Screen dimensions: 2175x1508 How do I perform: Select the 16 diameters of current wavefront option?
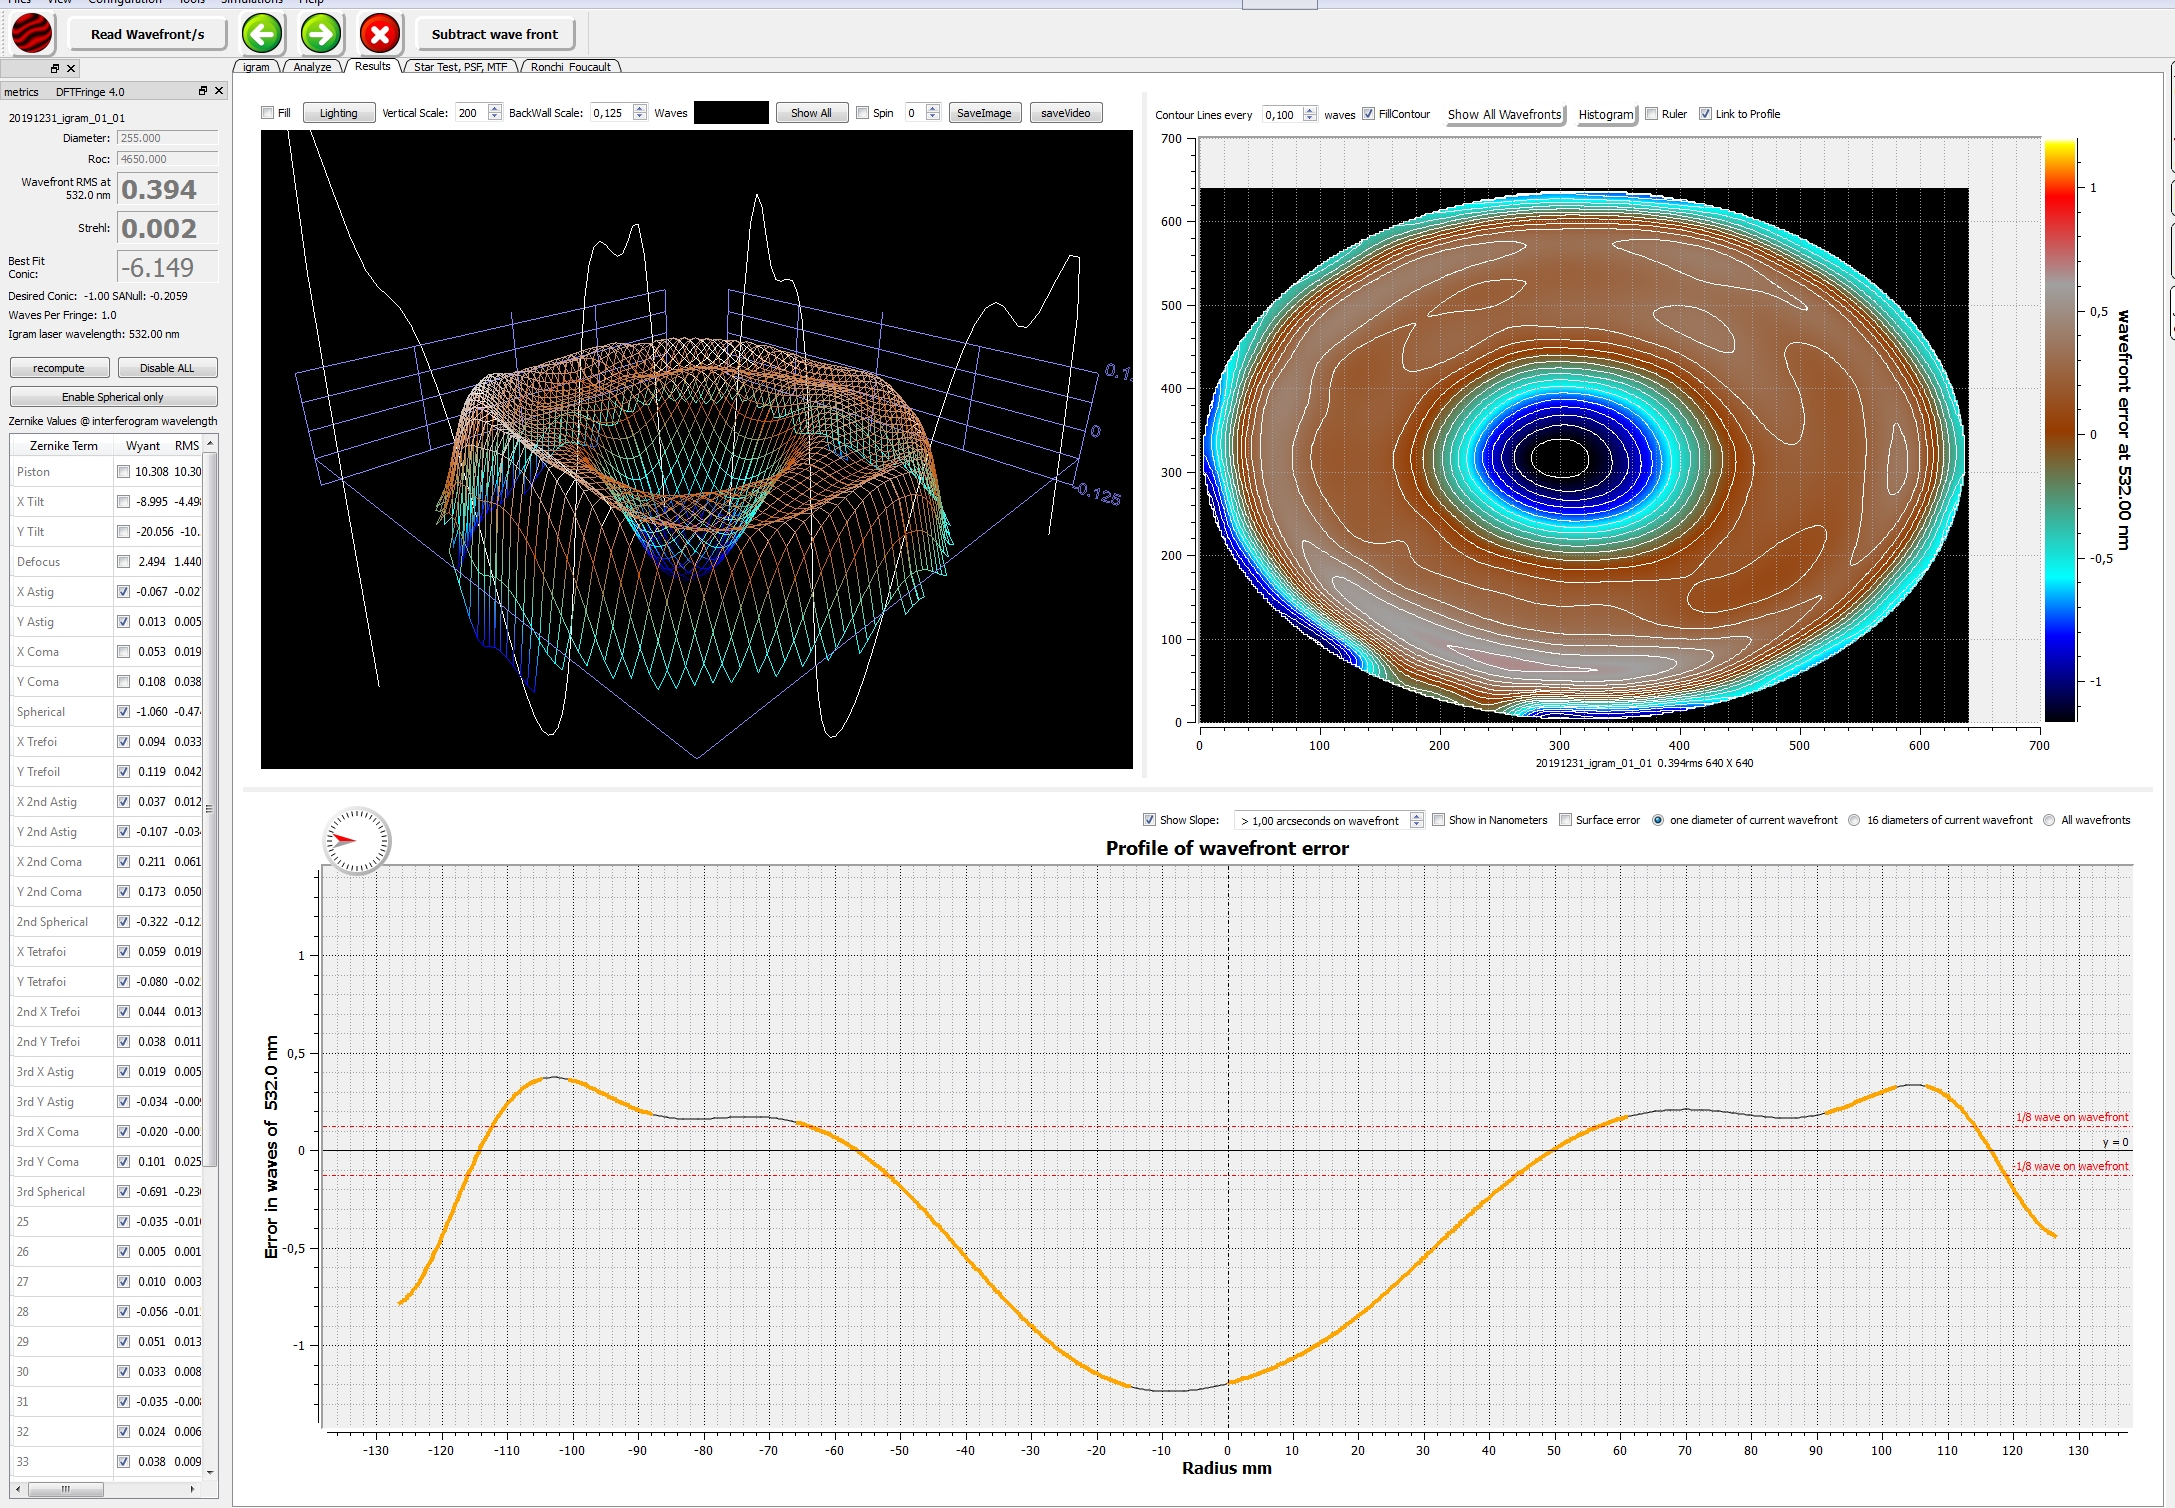tap(1854, 820)
